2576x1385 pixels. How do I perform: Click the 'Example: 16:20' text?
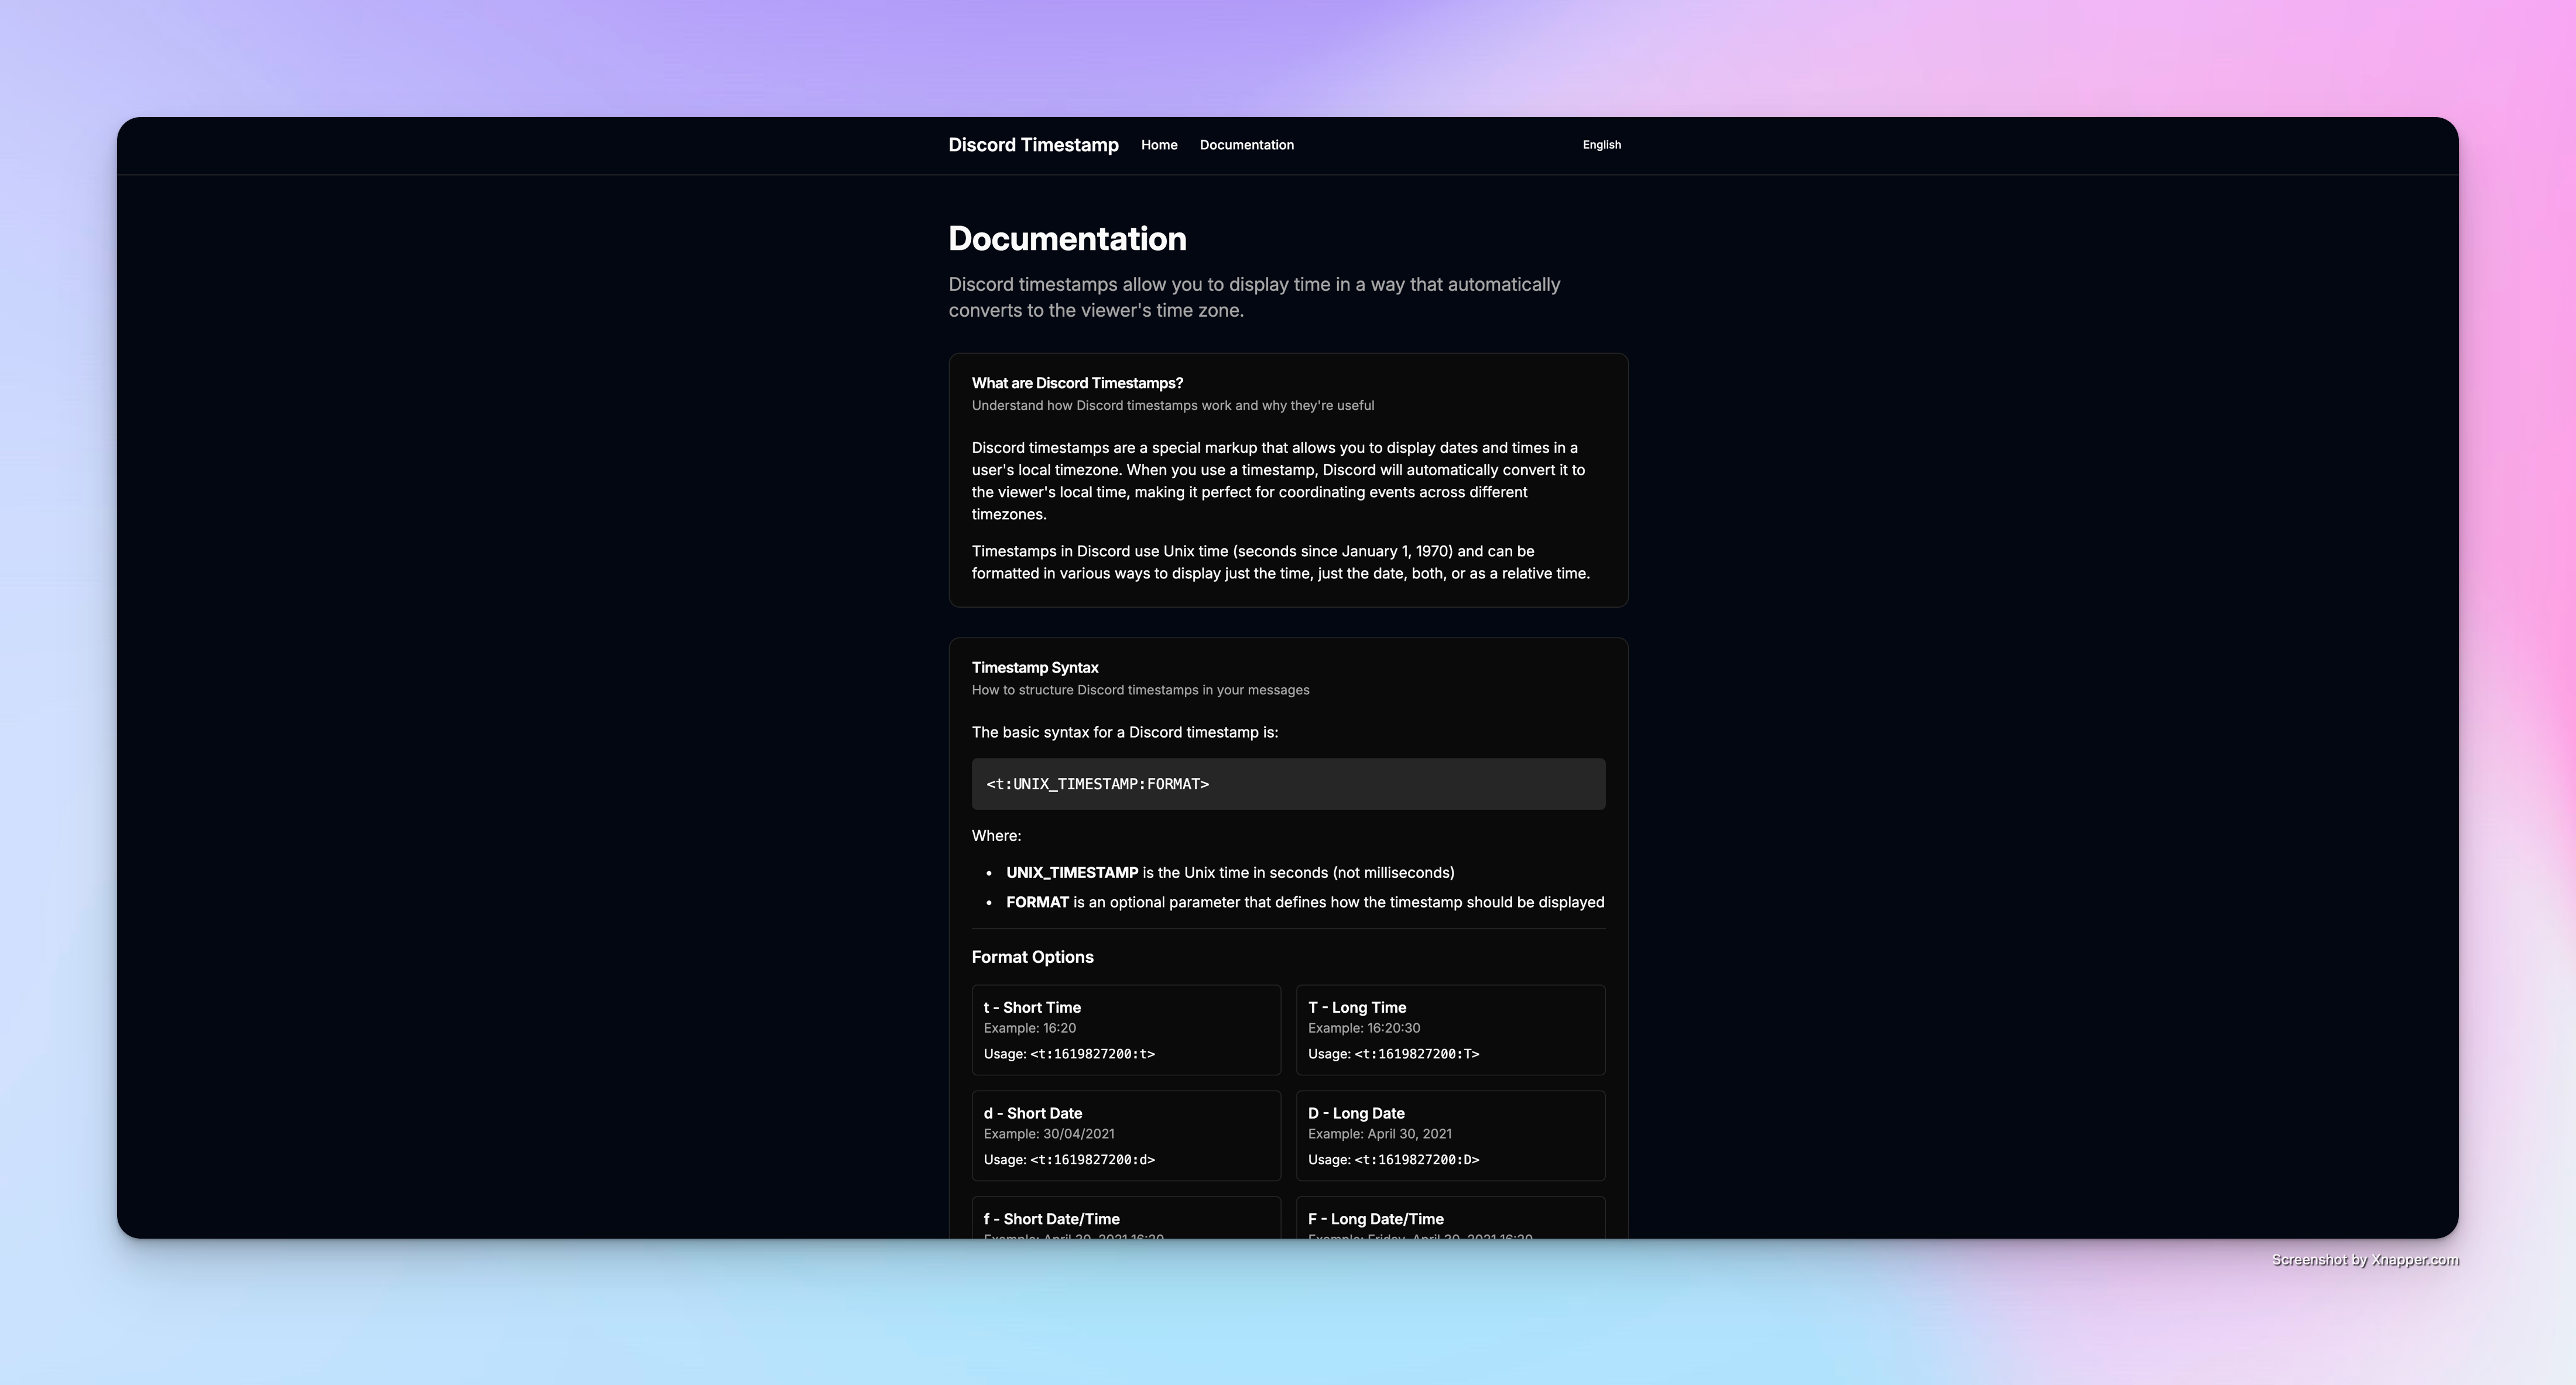1029,1028
